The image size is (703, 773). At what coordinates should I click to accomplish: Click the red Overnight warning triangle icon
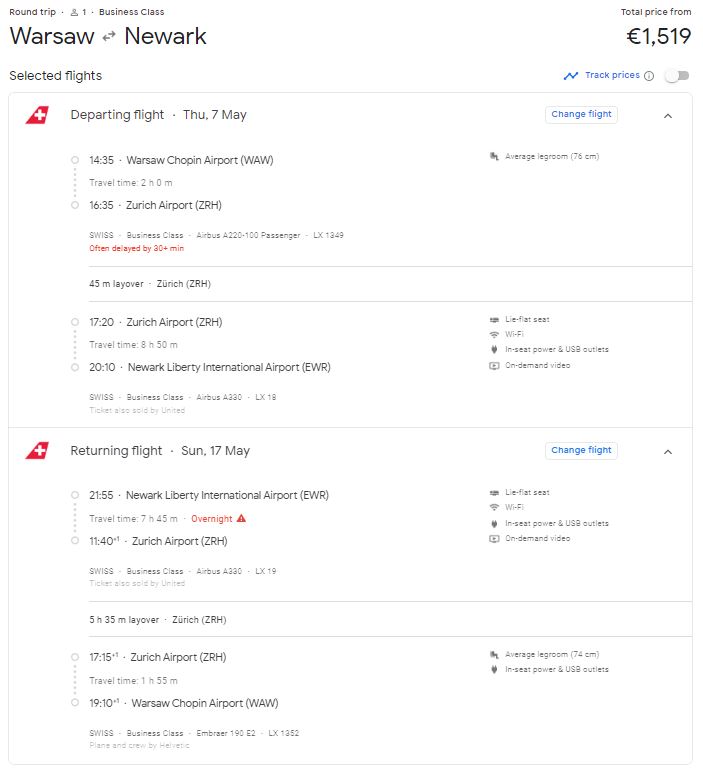[241, 519]
